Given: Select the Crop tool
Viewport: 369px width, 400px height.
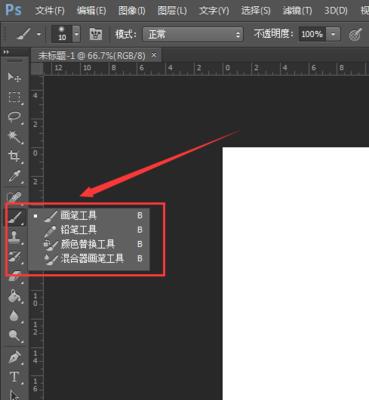Looking at the screenshot, I should (14, 157).
